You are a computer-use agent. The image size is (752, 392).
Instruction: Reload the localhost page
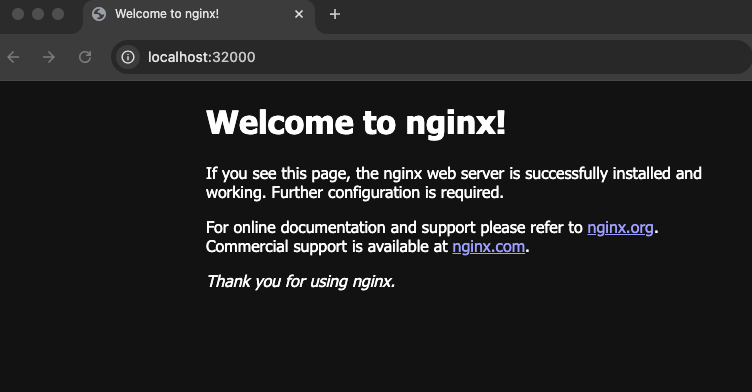[85, 57]
